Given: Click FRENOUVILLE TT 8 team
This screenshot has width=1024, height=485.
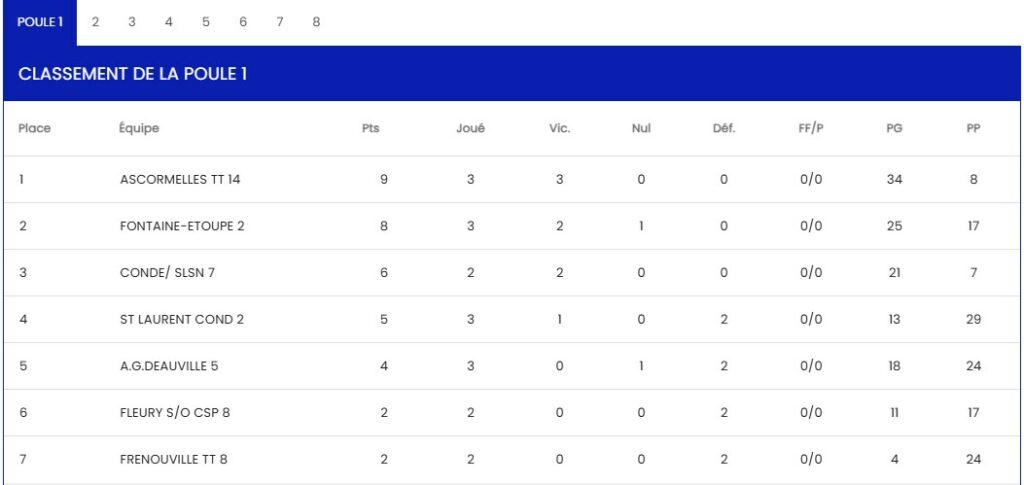Looking at the screenshot, I should point(176,460).
